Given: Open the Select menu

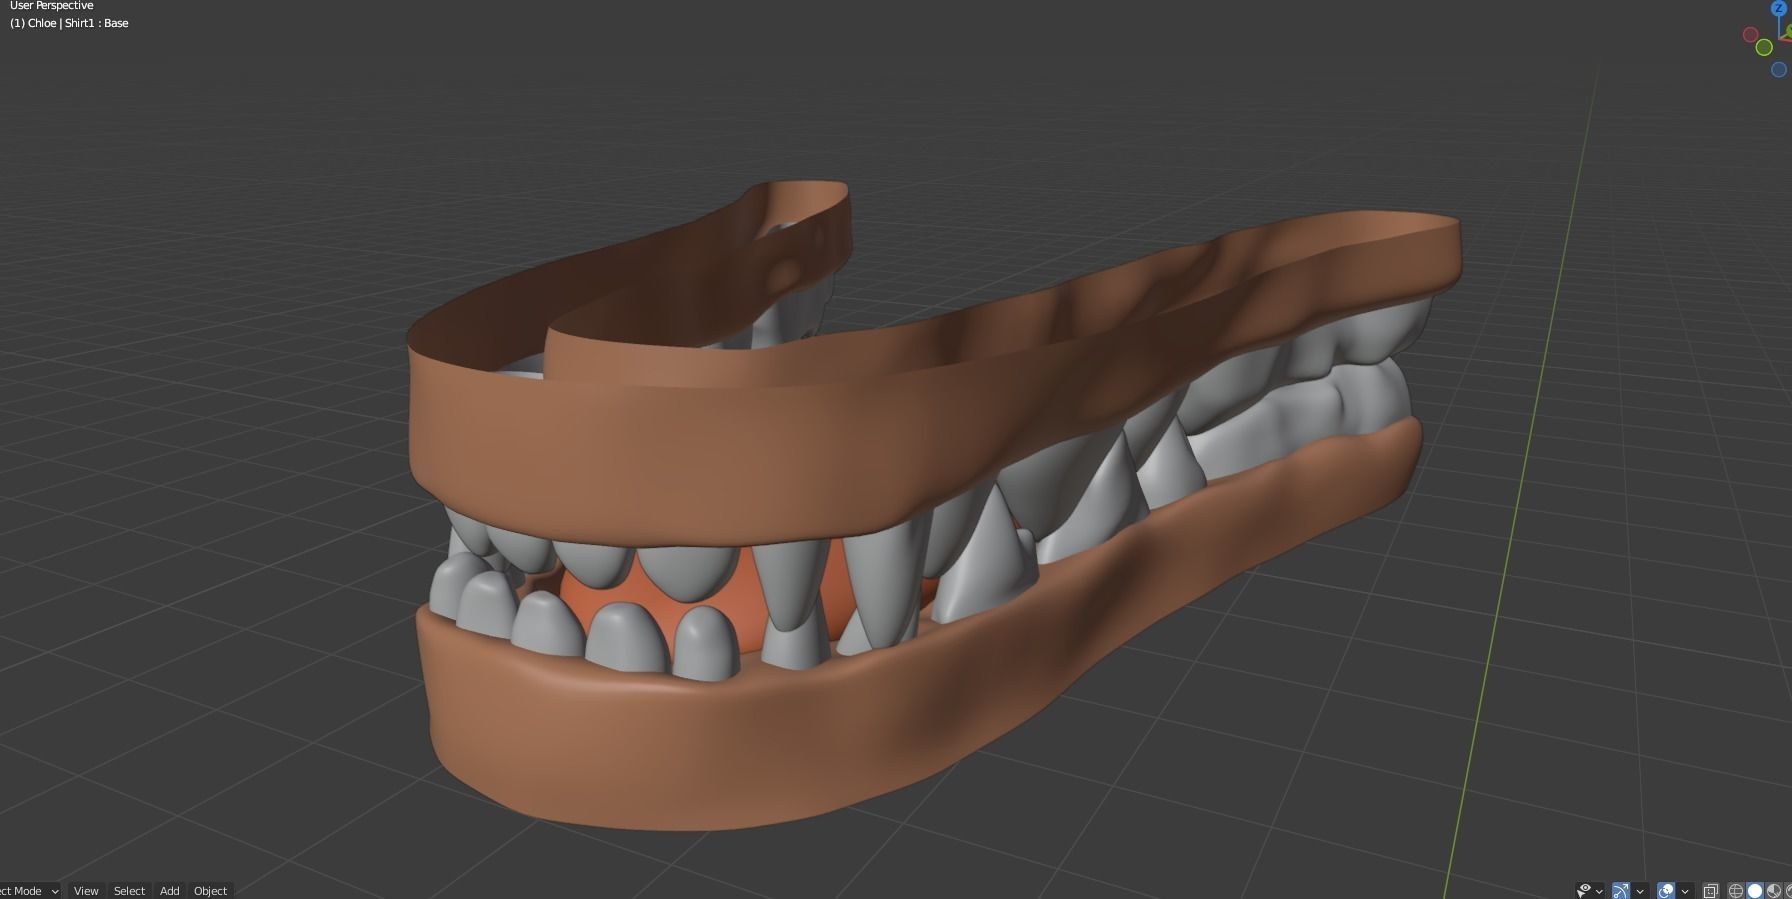Looking at the screenshot, I should [129, 890].
